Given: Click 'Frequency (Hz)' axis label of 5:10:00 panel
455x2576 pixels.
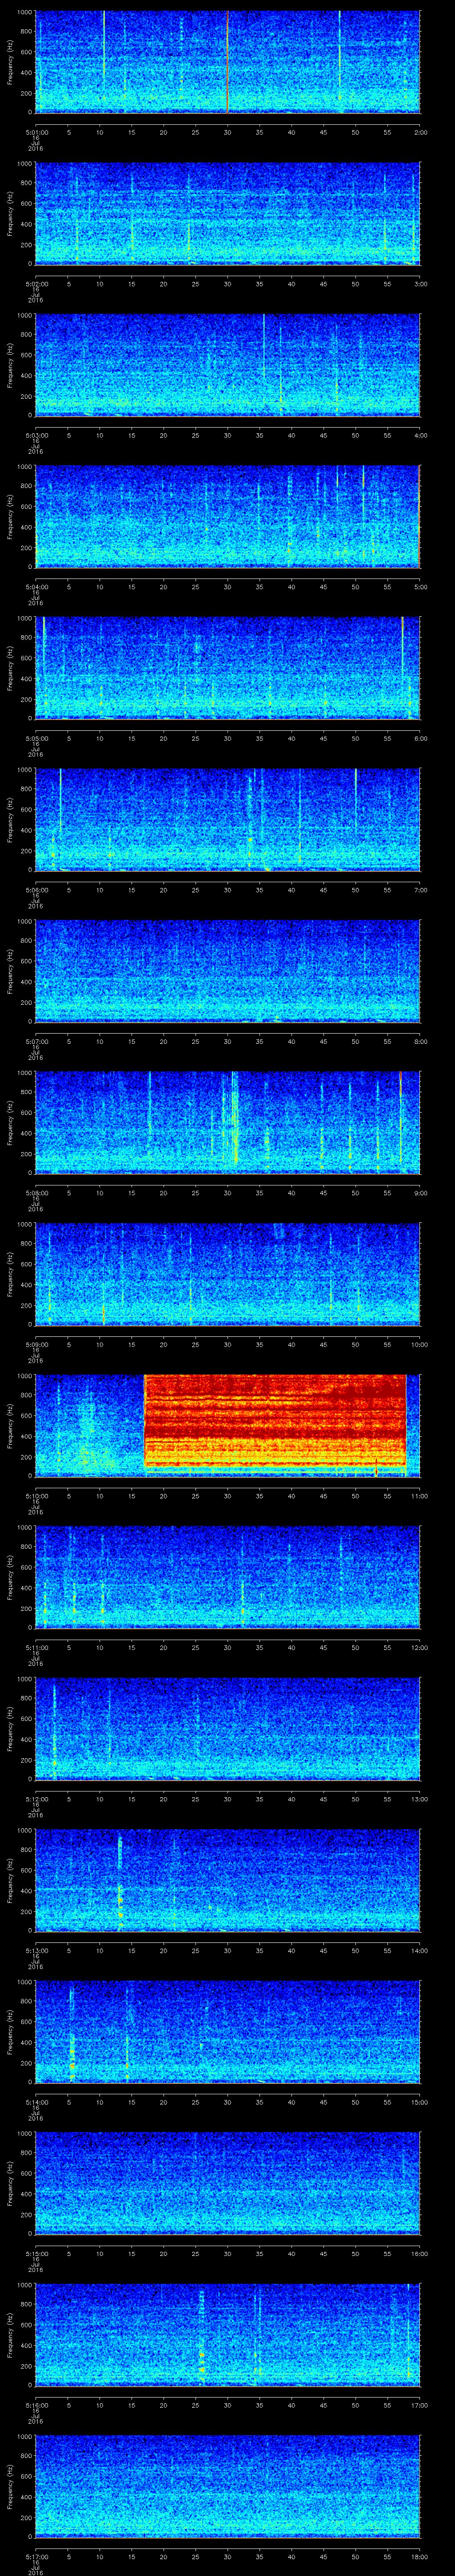Looking at the screenshot, I should [10, 1425].
